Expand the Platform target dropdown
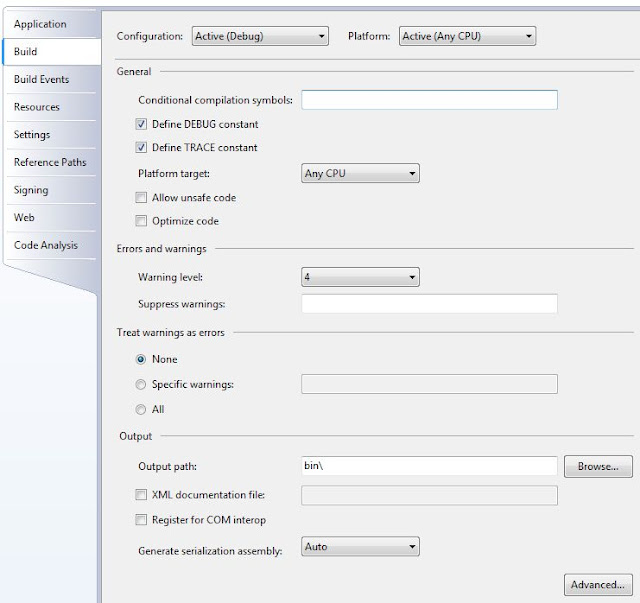 tap(360, 174)
